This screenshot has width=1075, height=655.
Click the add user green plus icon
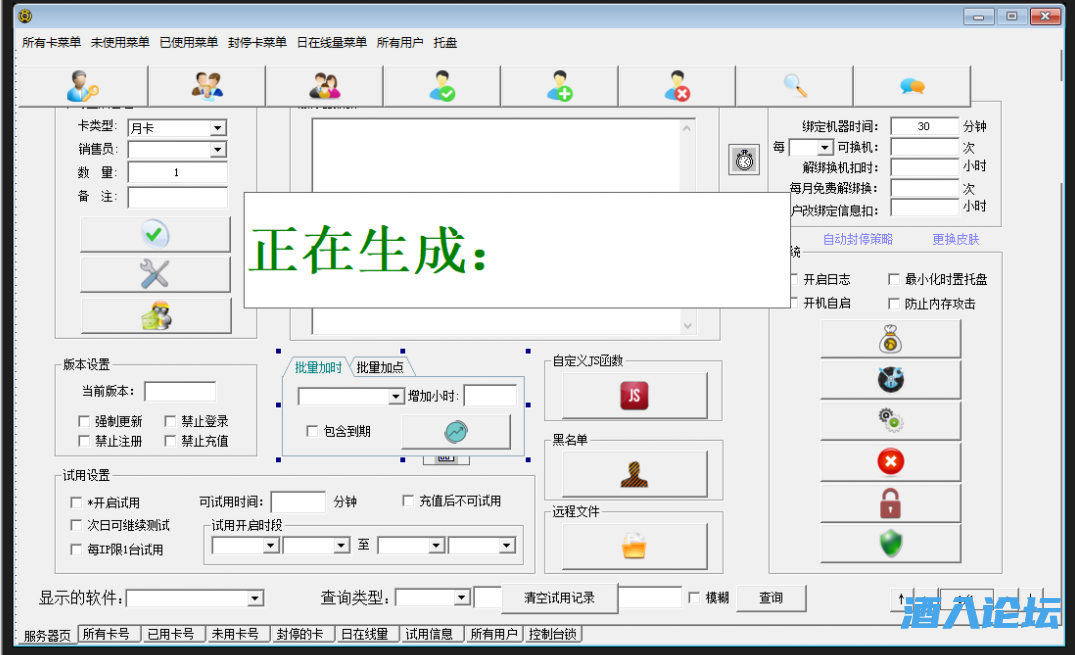pos(559,86)
